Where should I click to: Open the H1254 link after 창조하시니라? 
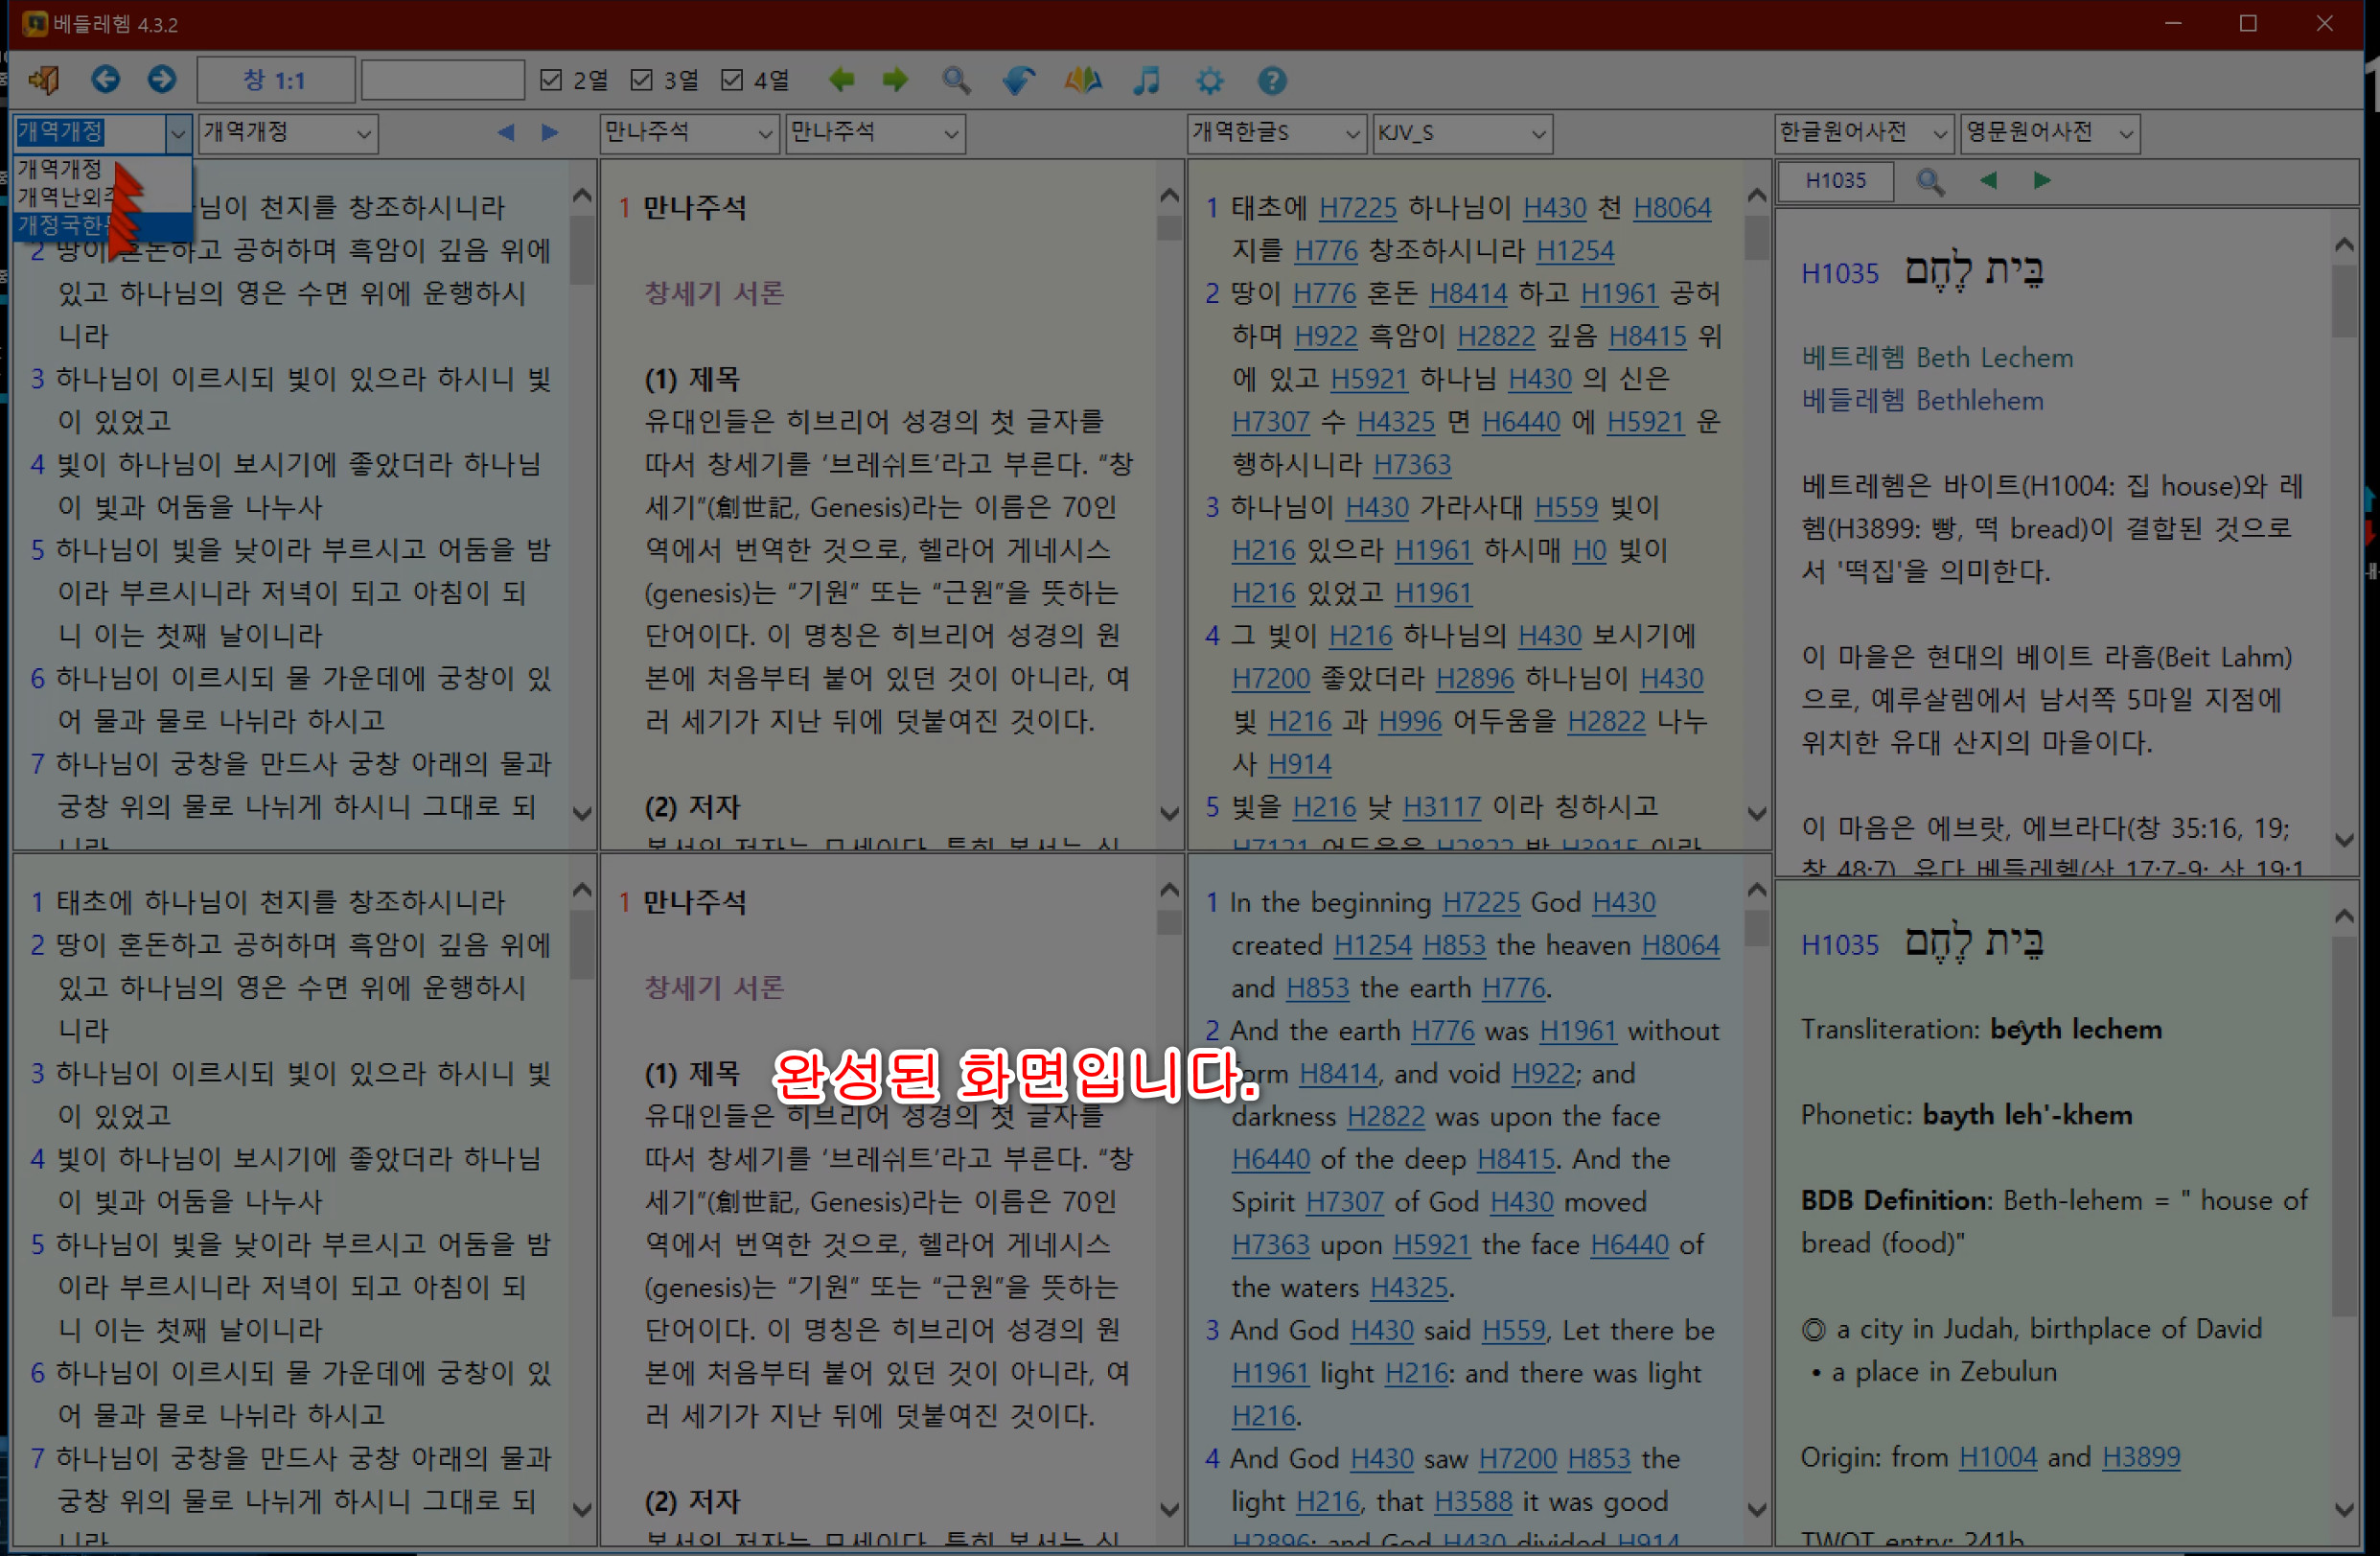point(1575,251)
